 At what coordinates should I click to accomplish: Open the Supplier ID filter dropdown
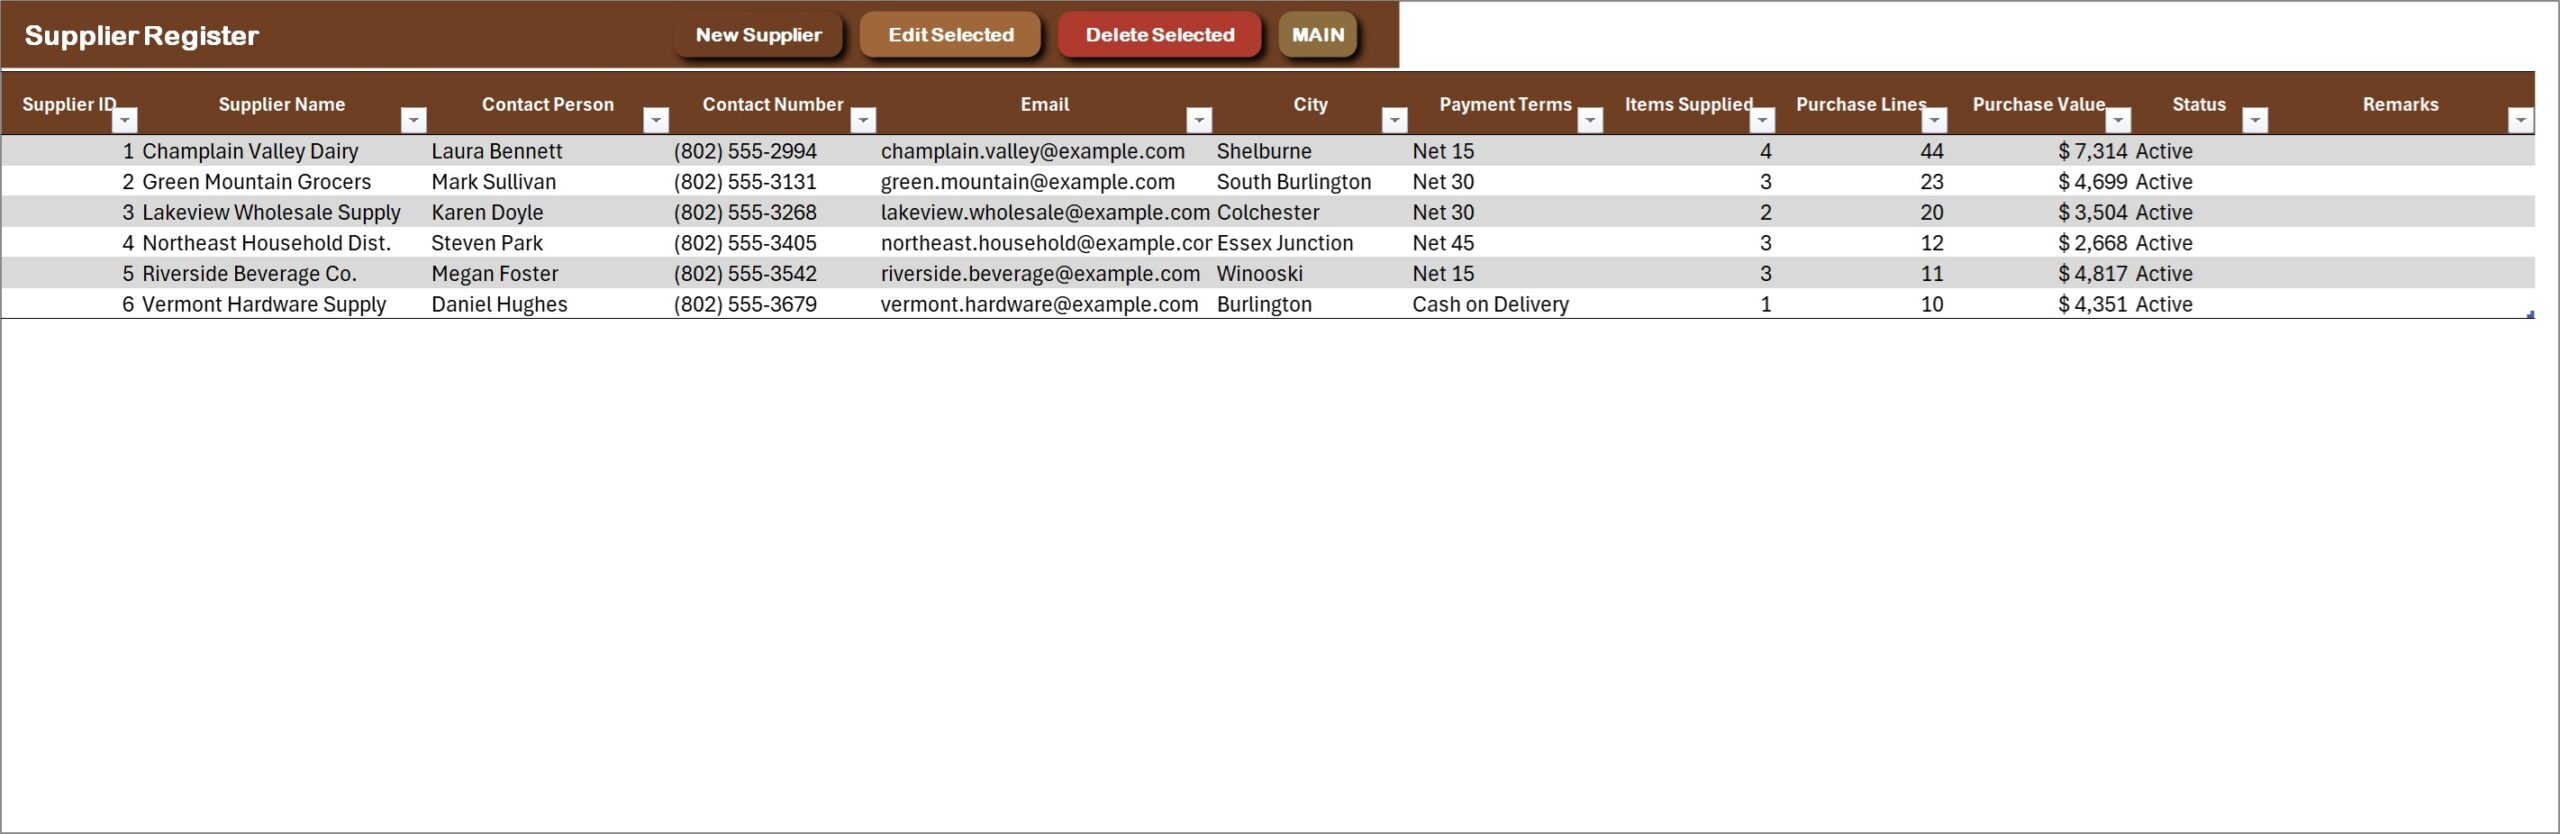coord(125,120)
